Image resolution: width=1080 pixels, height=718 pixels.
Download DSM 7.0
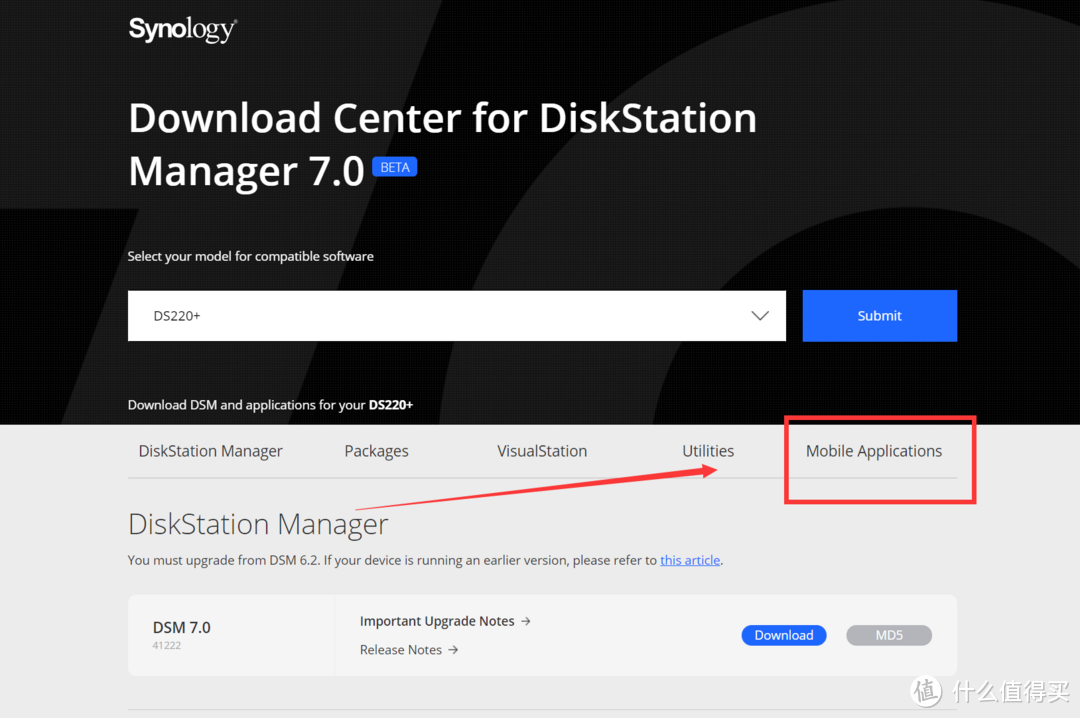click(784, 635)
